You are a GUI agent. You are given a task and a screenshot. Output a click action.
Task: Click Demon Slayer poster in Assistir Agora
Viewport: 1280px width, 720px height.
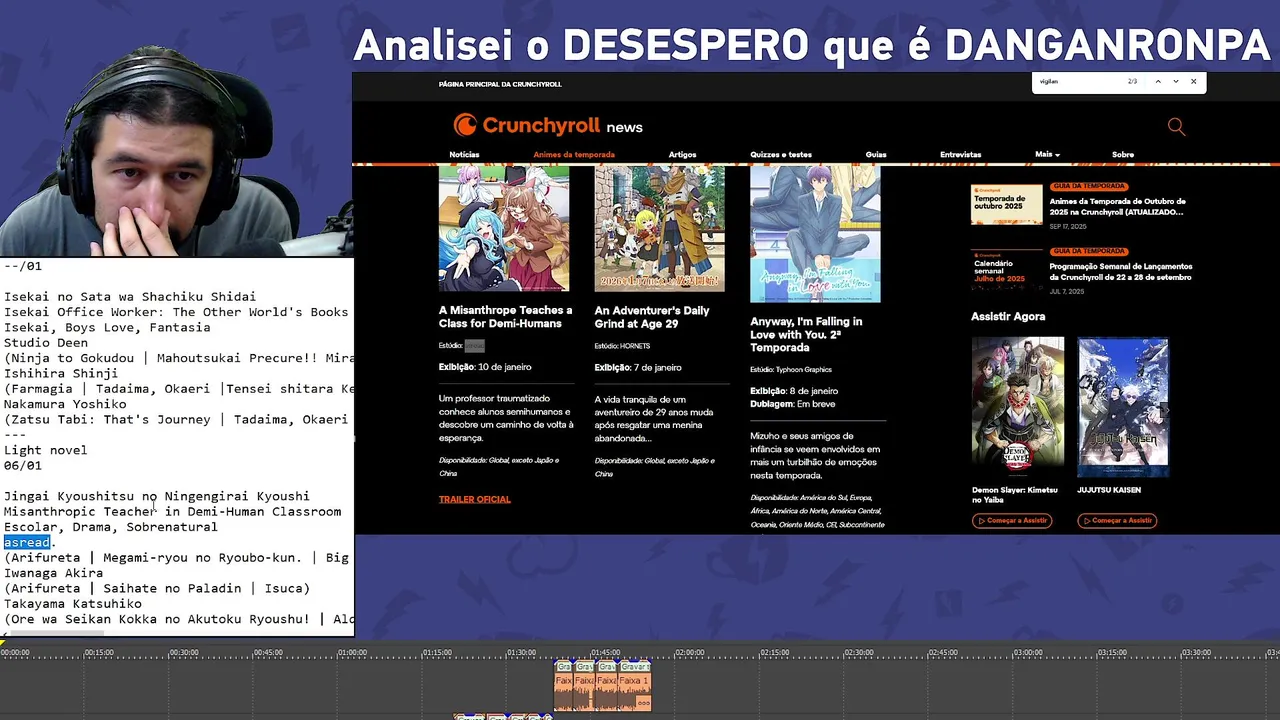tap(1017, 407)
